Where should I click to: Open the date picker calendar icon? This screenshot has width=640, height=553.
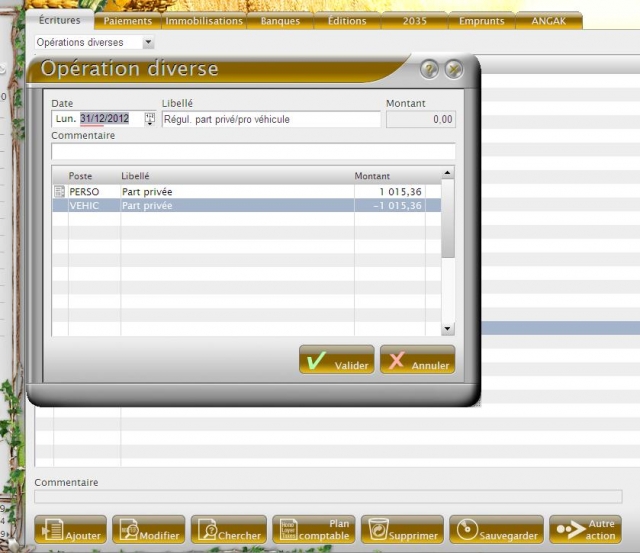(150, 119)
